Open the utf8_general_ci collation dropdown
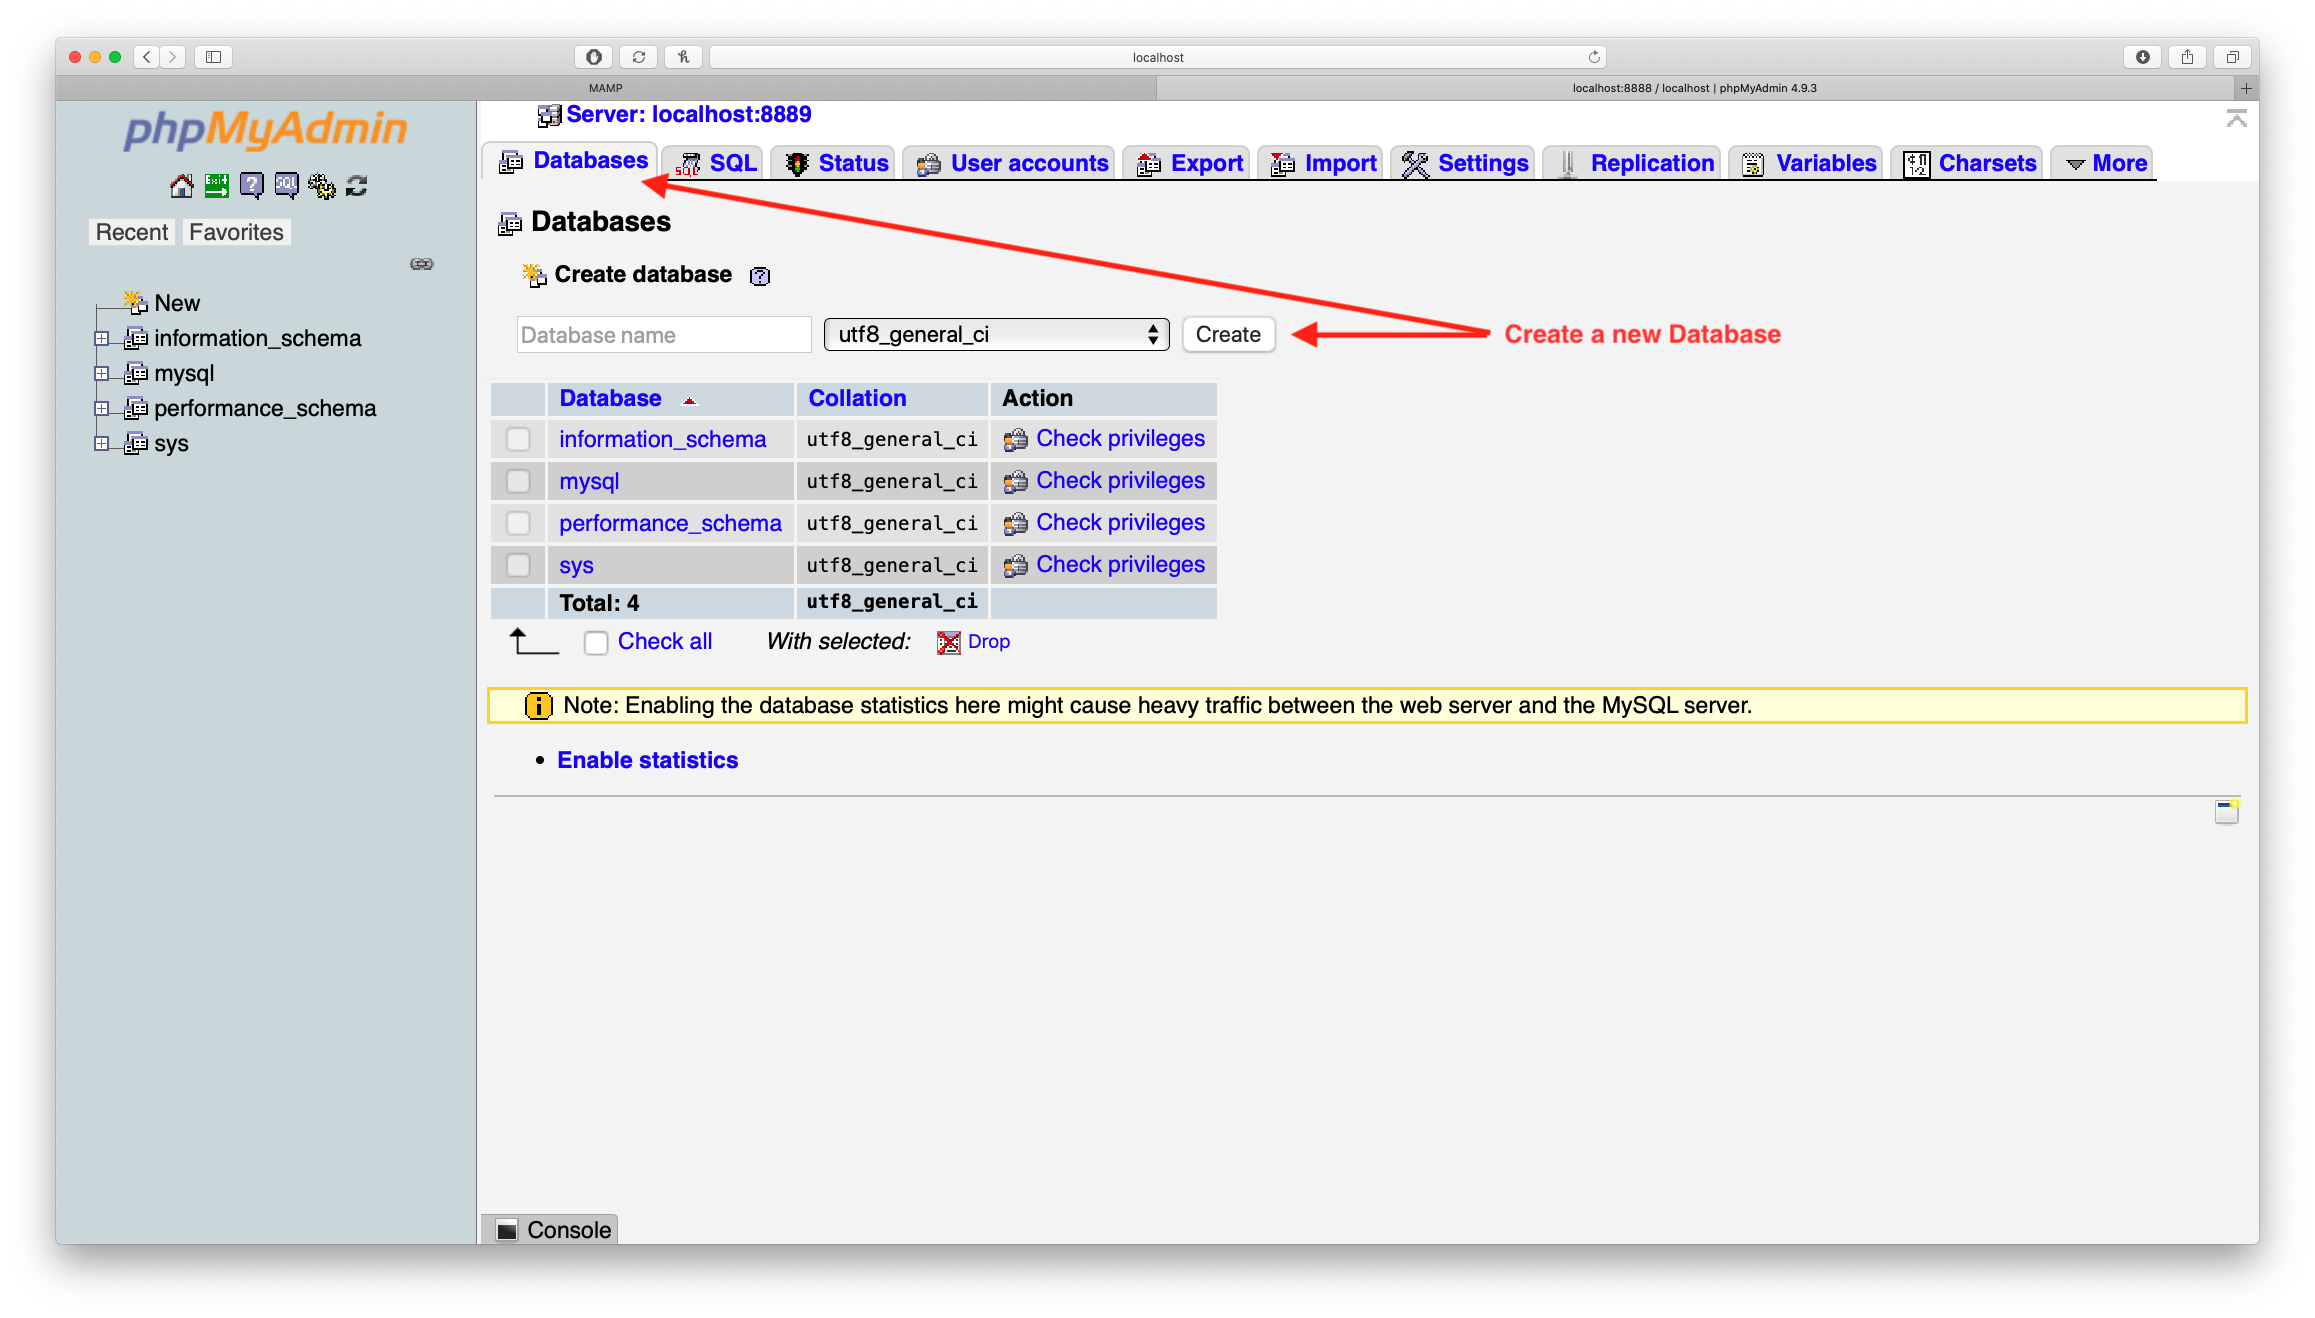 (996, 335)
